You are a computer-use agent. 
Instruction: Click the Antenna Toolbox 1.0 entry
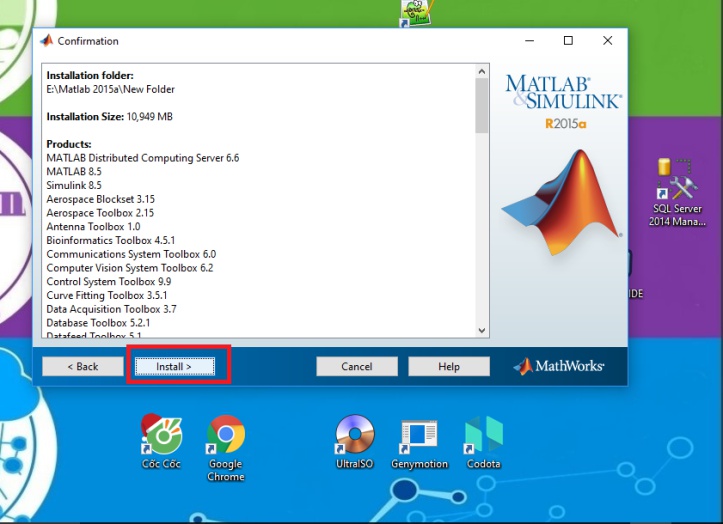pos(93,226)
